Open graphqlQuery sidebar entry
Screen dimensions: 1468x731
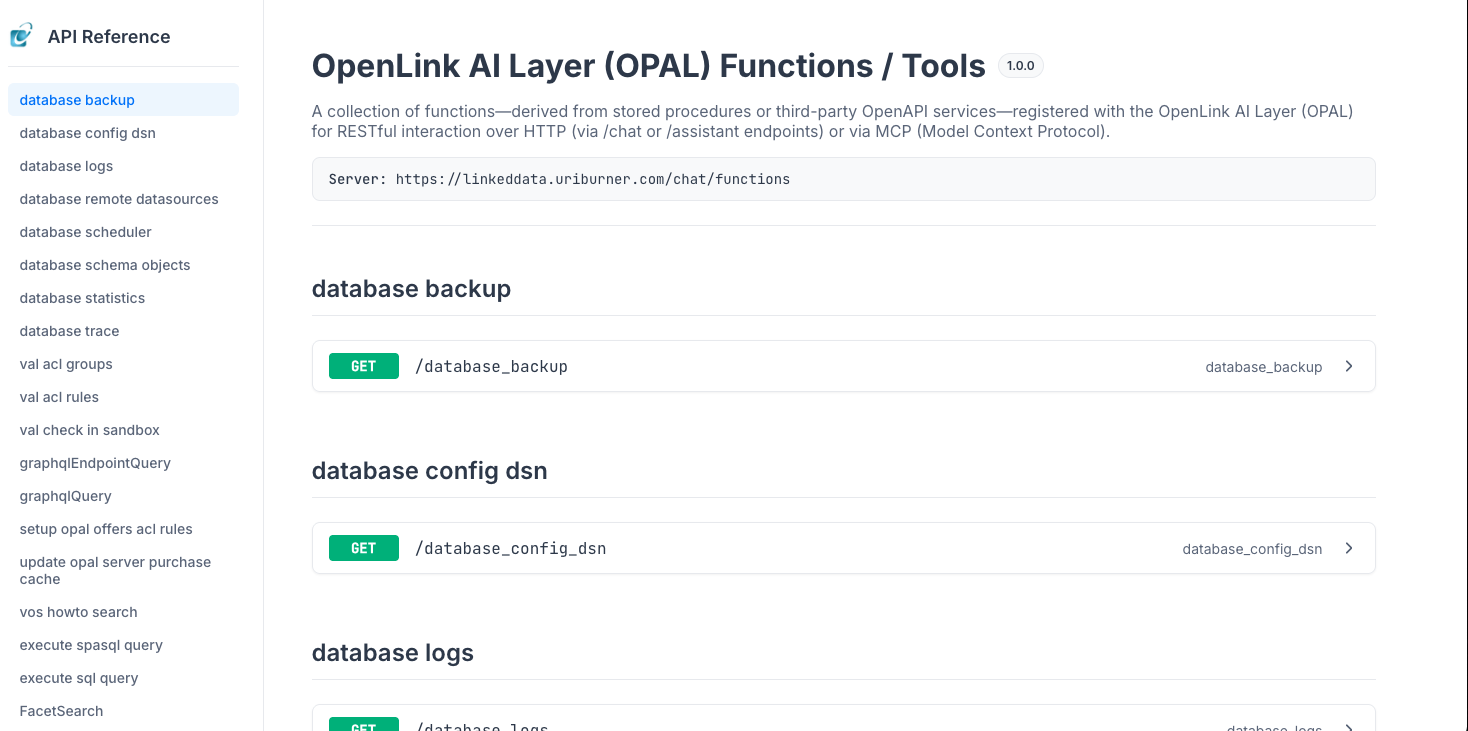coord(123,496)
